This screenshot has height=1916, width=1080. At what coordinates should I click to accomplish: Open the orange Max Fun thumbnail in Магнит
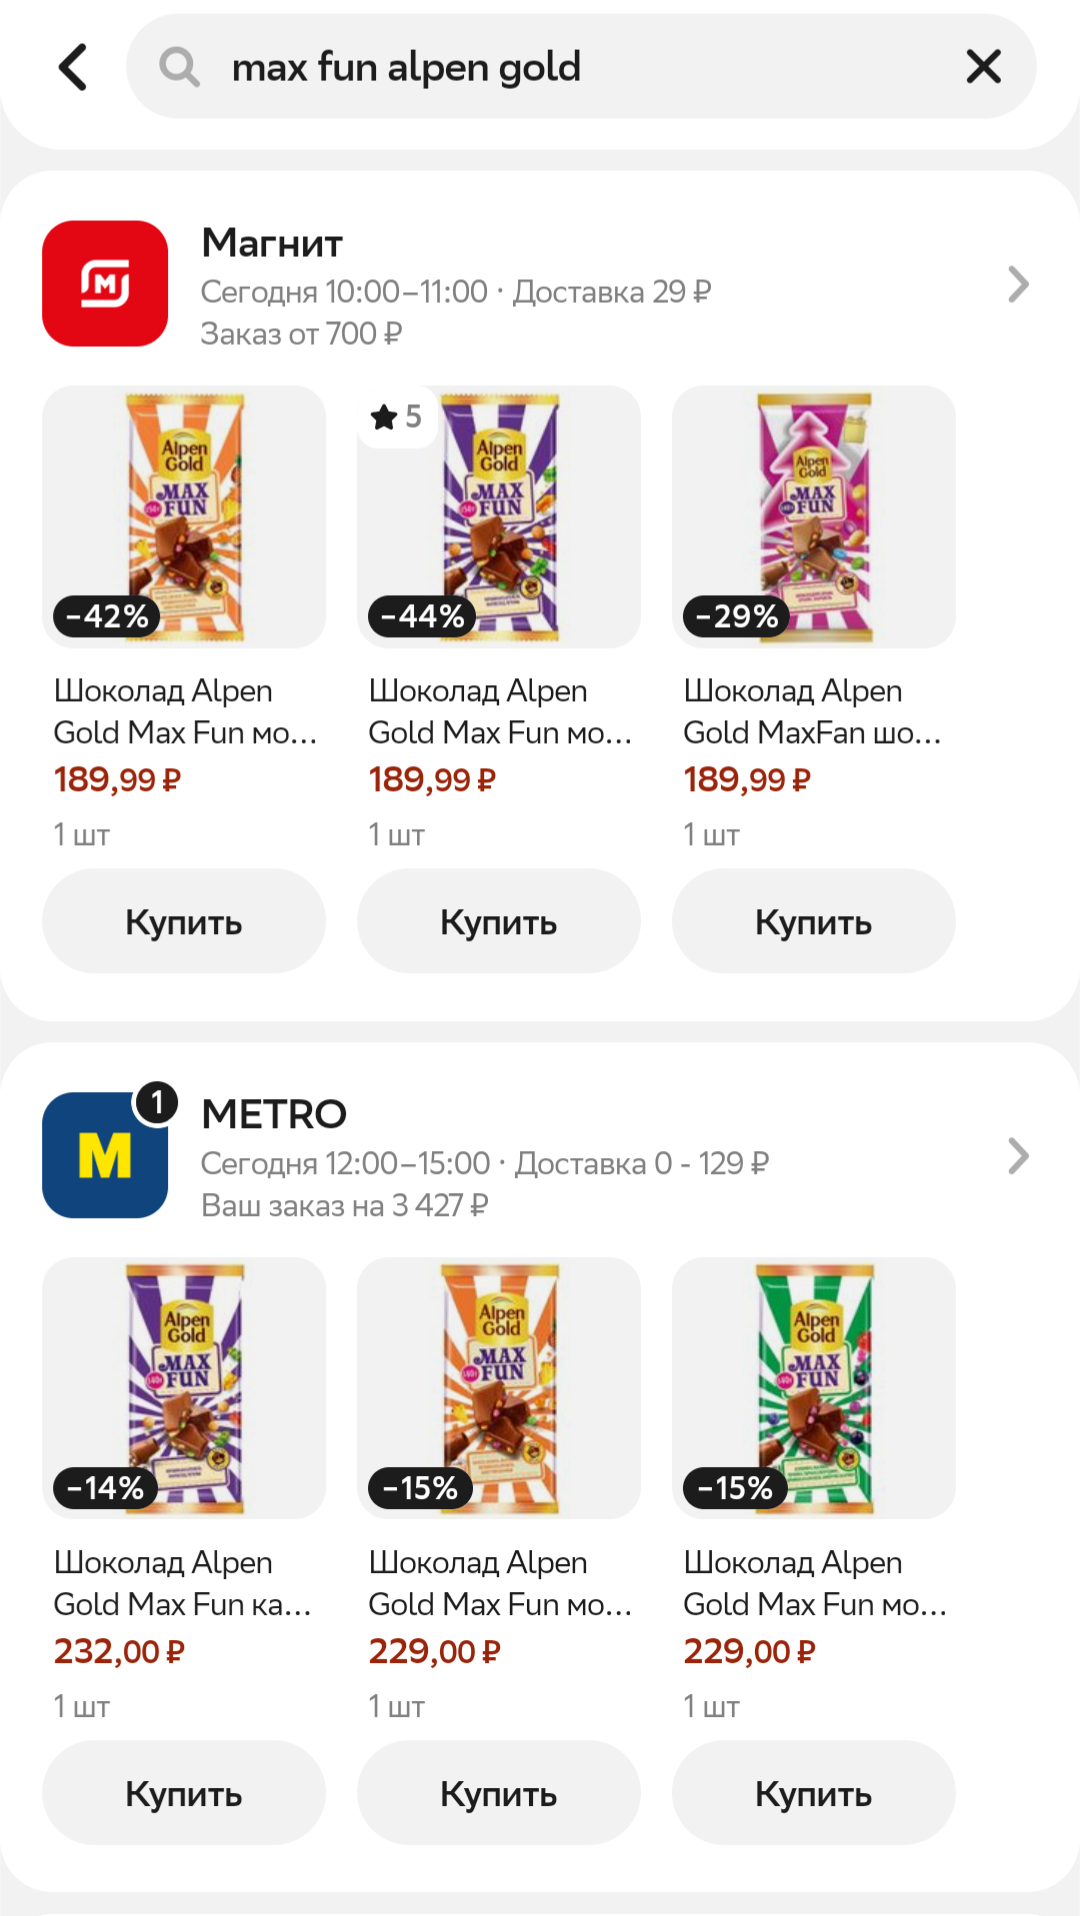point(184,517)
